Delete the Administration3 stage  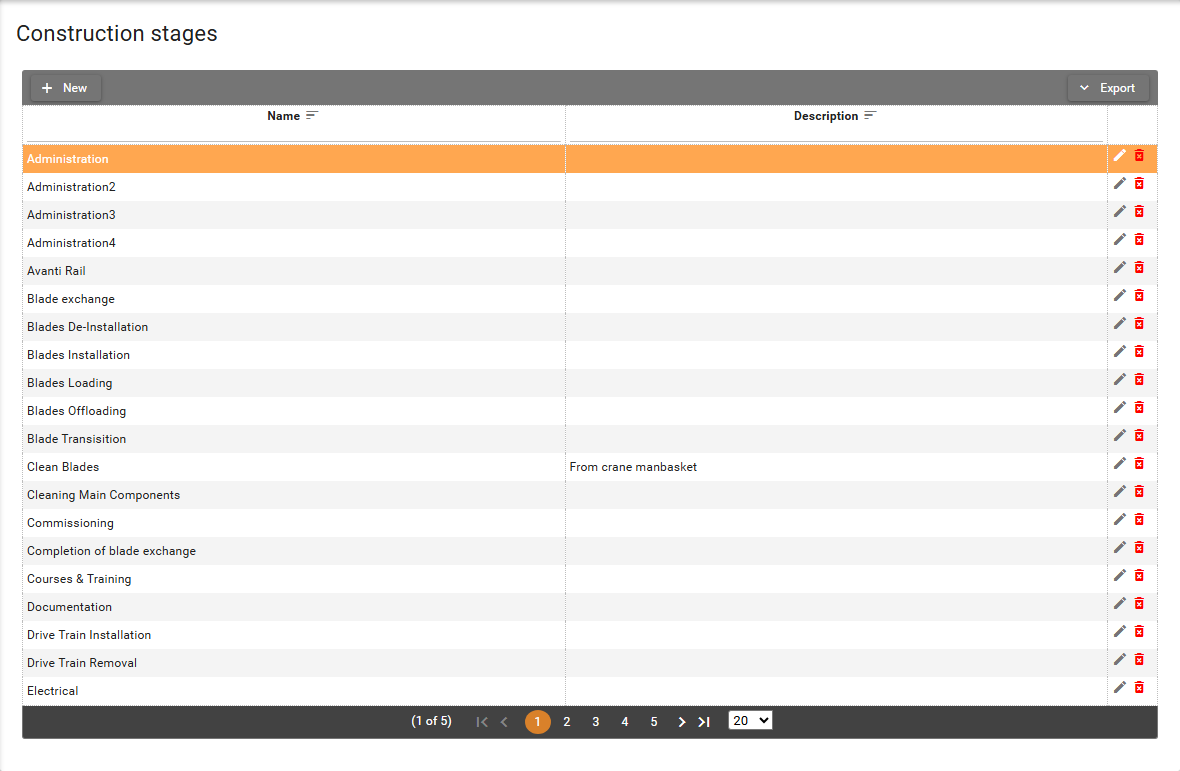click(x=1139, y=211)
